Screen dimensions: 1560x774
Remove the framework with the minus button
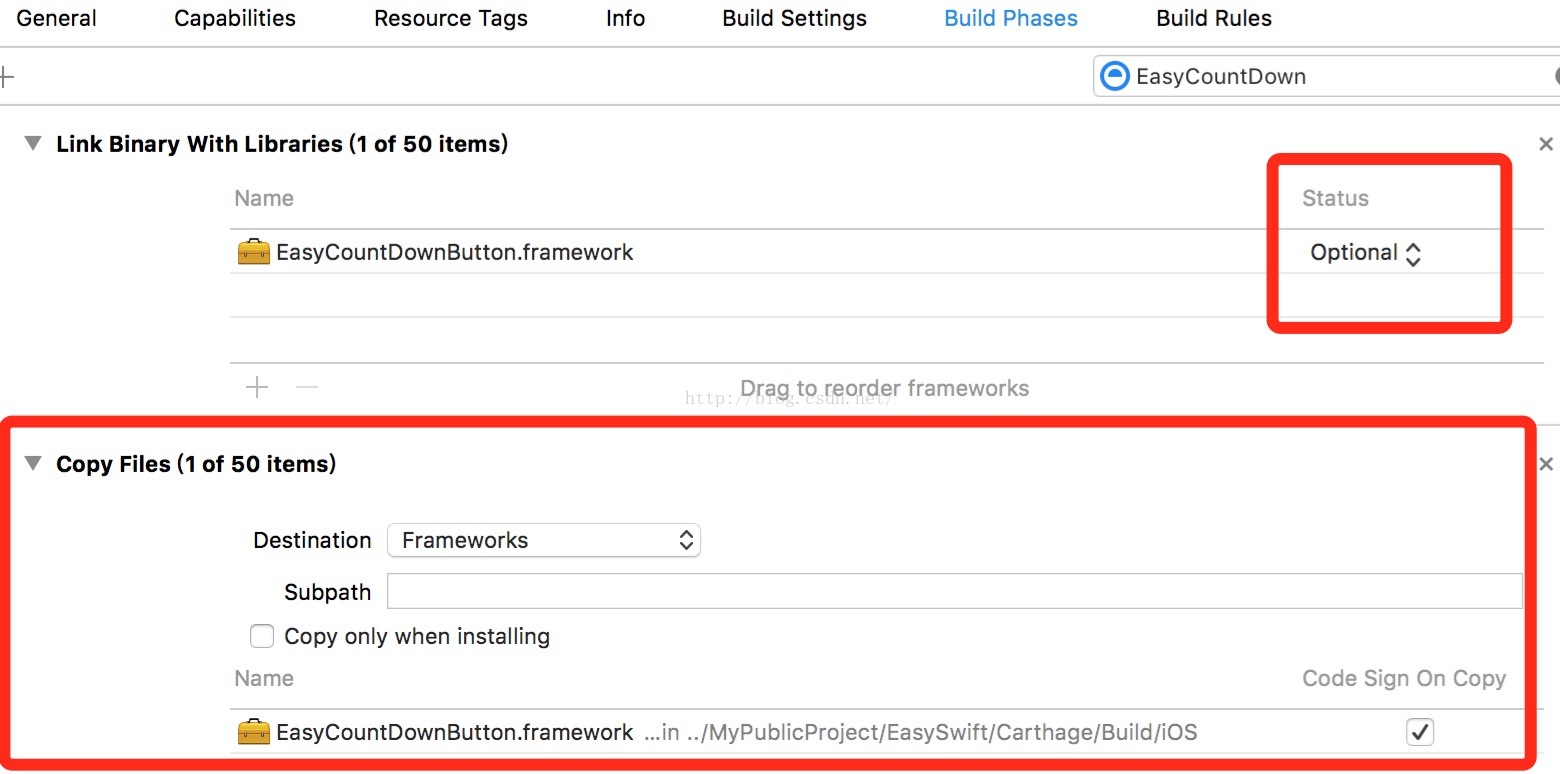click(x=307, y=387)
